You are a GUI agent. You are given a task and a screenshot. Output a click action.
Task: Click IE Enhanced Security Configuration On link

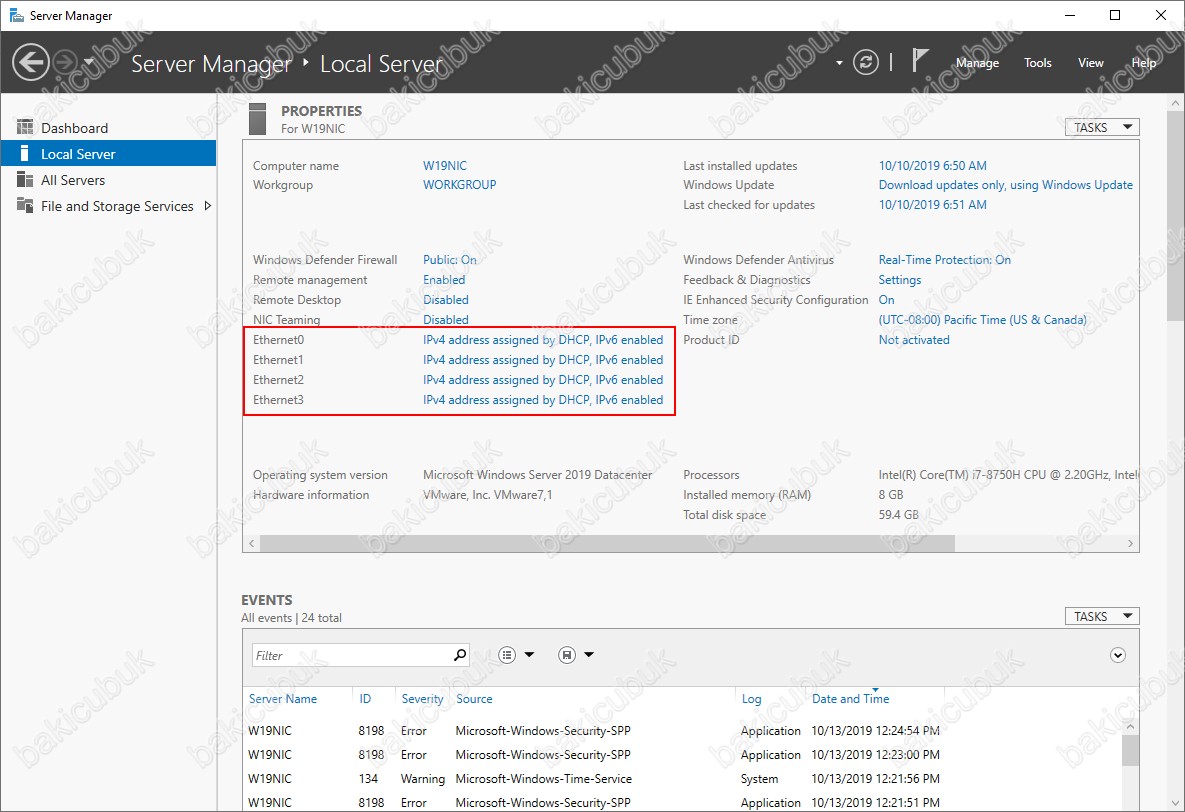pos(886,299)
